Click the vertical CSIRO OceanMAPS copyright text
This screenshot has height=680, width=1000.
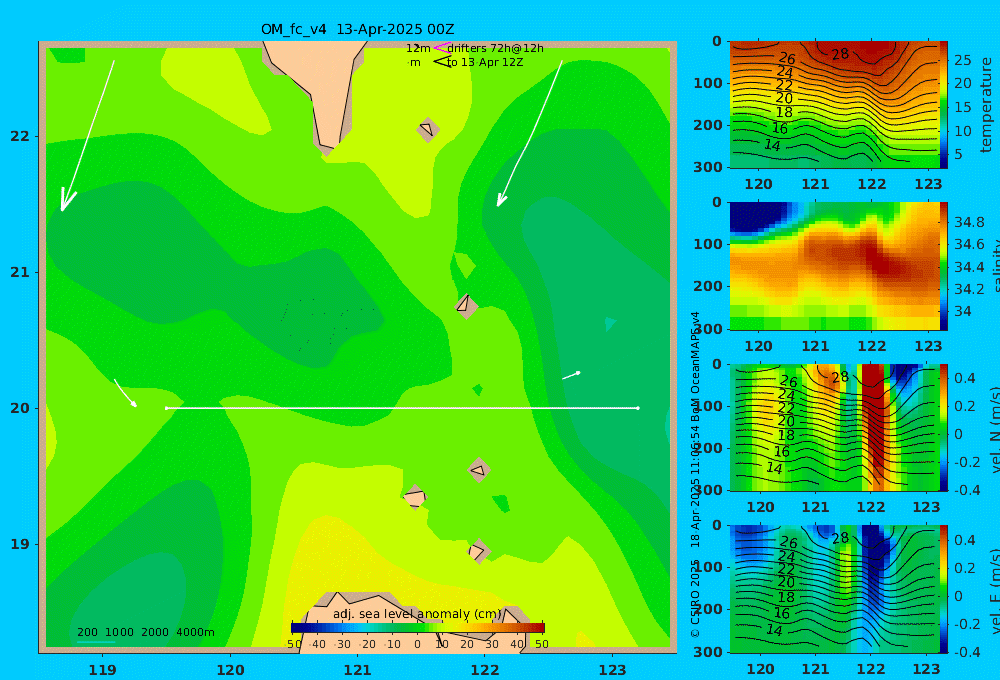(696, 474)
